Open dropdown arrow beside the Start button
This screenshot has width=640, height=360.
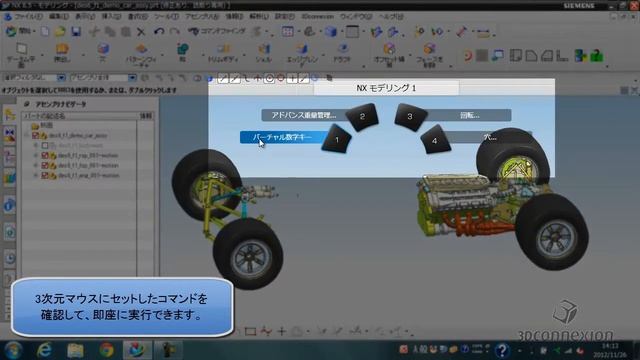(34, 31)
